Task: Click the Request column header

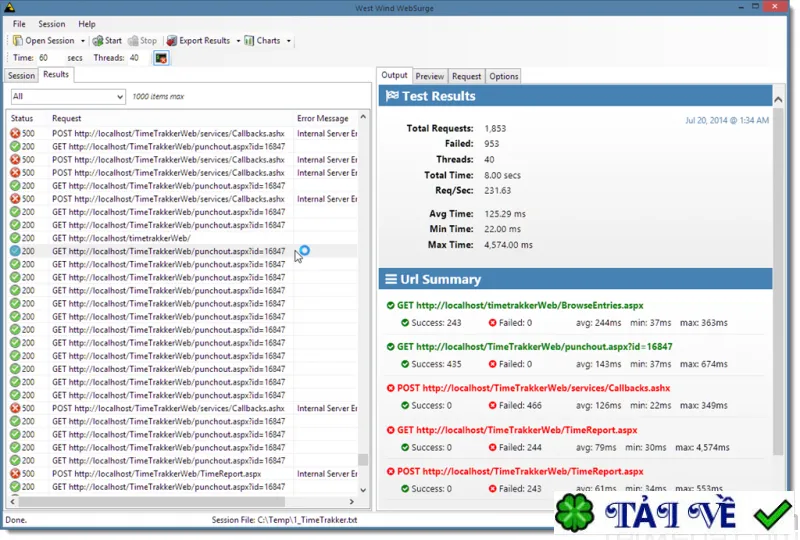Action: tap(66, 118)
